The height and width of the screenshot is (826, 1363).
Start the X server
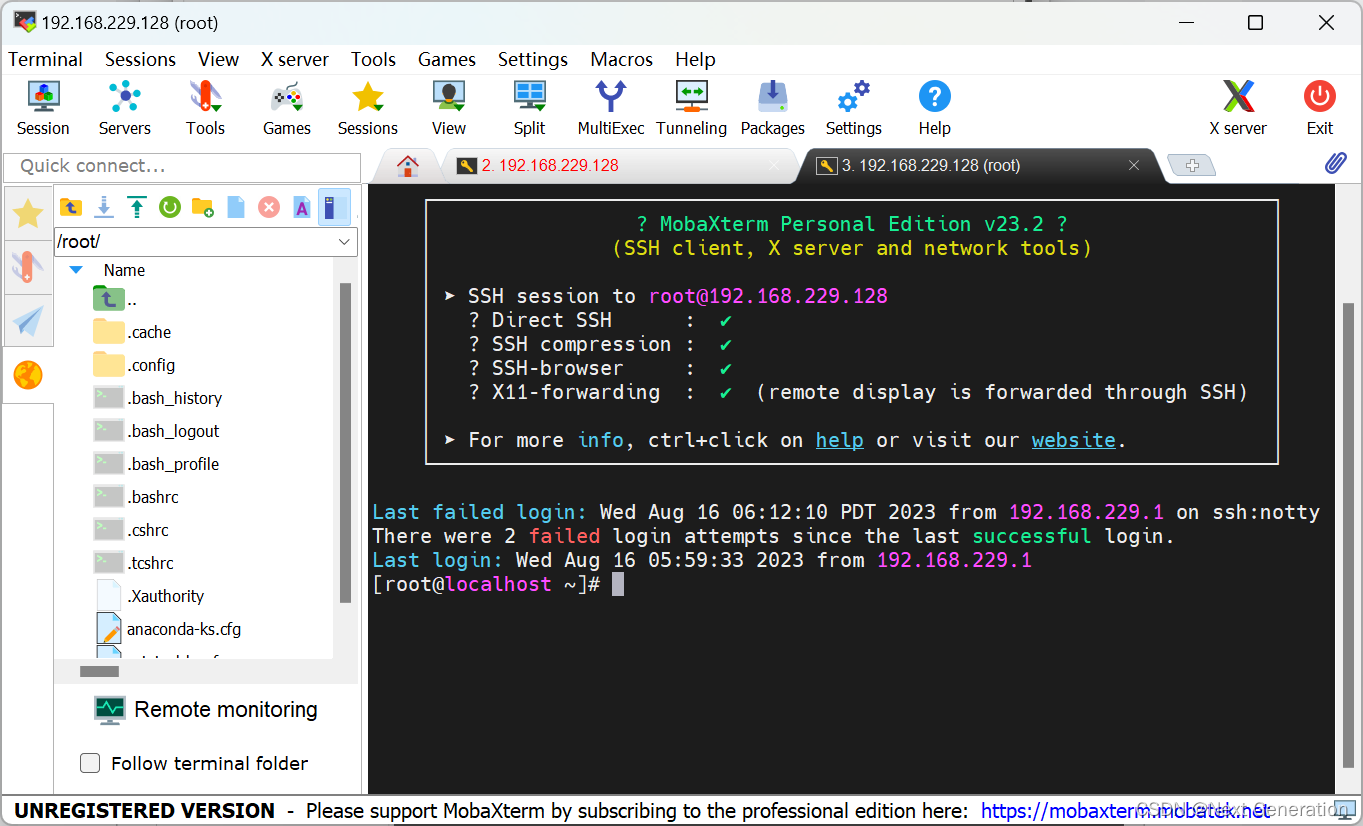click(x=1238, y=105)
